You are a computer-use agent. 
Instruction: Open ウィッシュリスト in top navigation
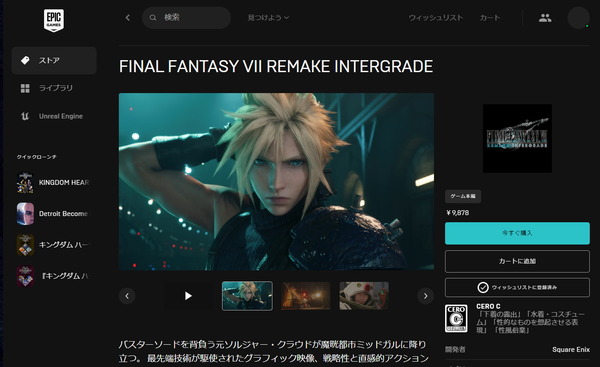(x=435, y=18)
